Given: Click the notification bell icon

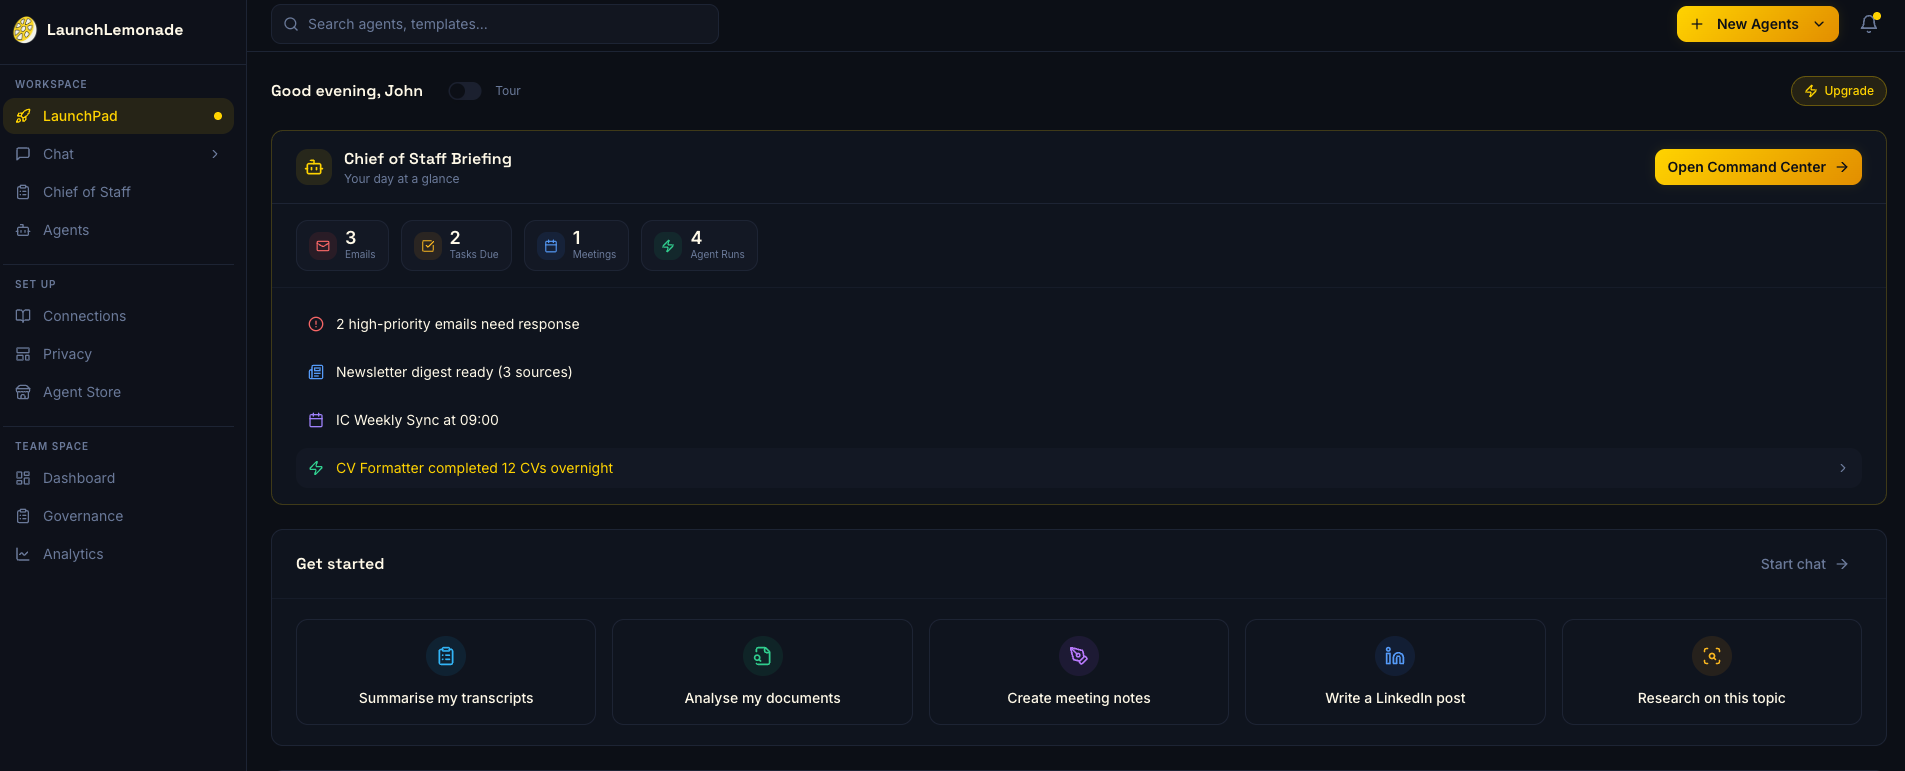Looking at the screenshot, I should click(1868, 24).
